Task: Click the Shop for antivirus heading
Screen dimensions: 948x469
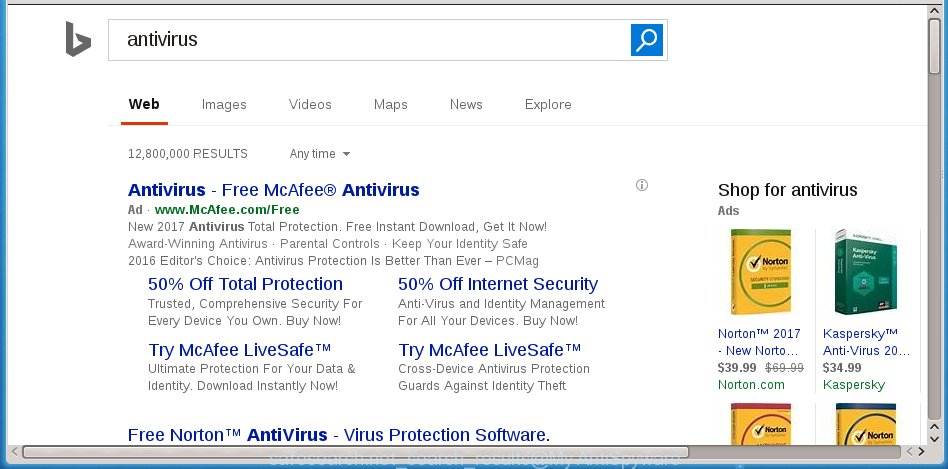Action: tap(788, 190)
